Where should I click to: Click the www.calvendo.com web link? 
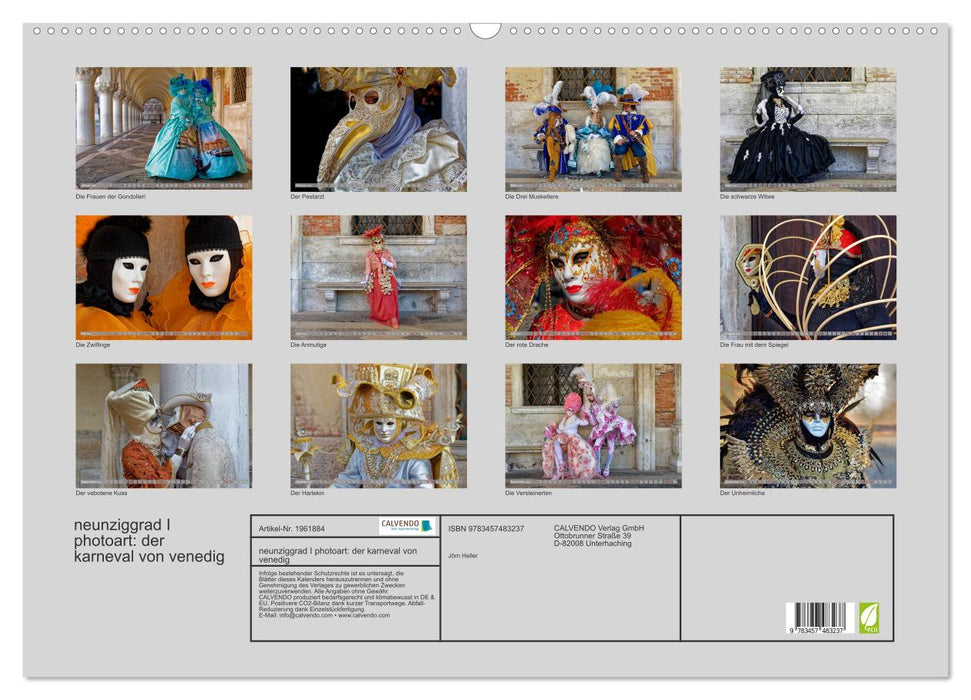coord(363,617)
